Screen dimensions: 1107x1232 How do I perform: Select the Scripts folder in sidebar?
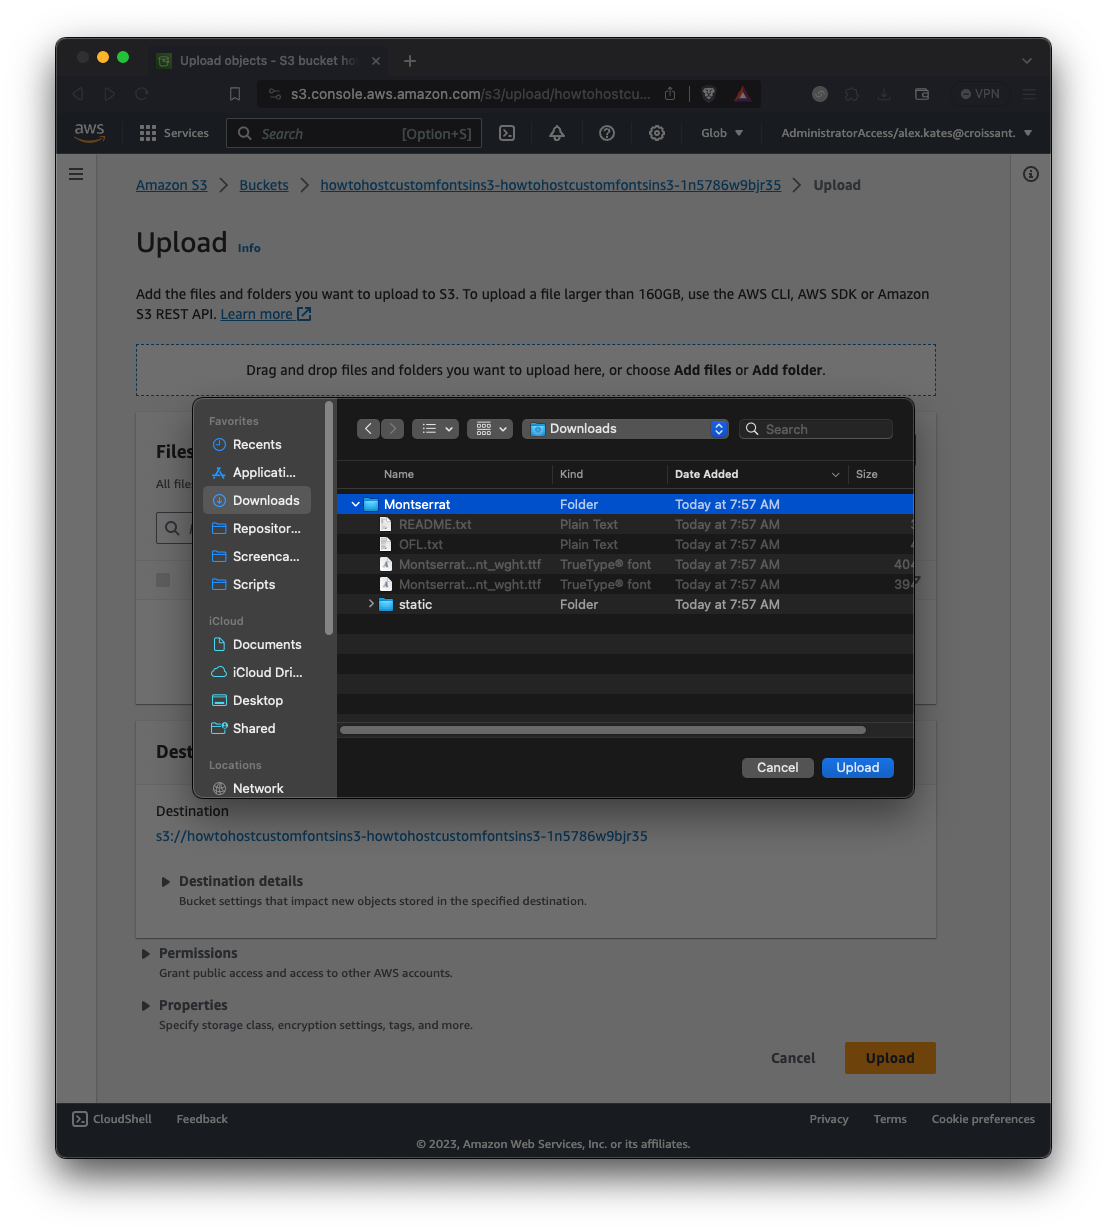point(257,584)
